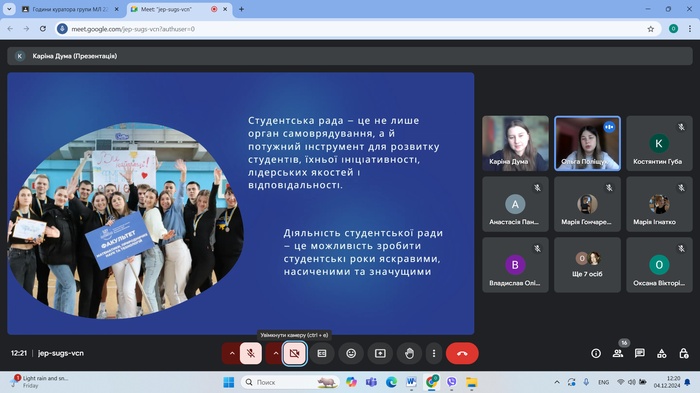Open the activities panel icon
This screenshot has width=700, height=393.
coord(662,353)
